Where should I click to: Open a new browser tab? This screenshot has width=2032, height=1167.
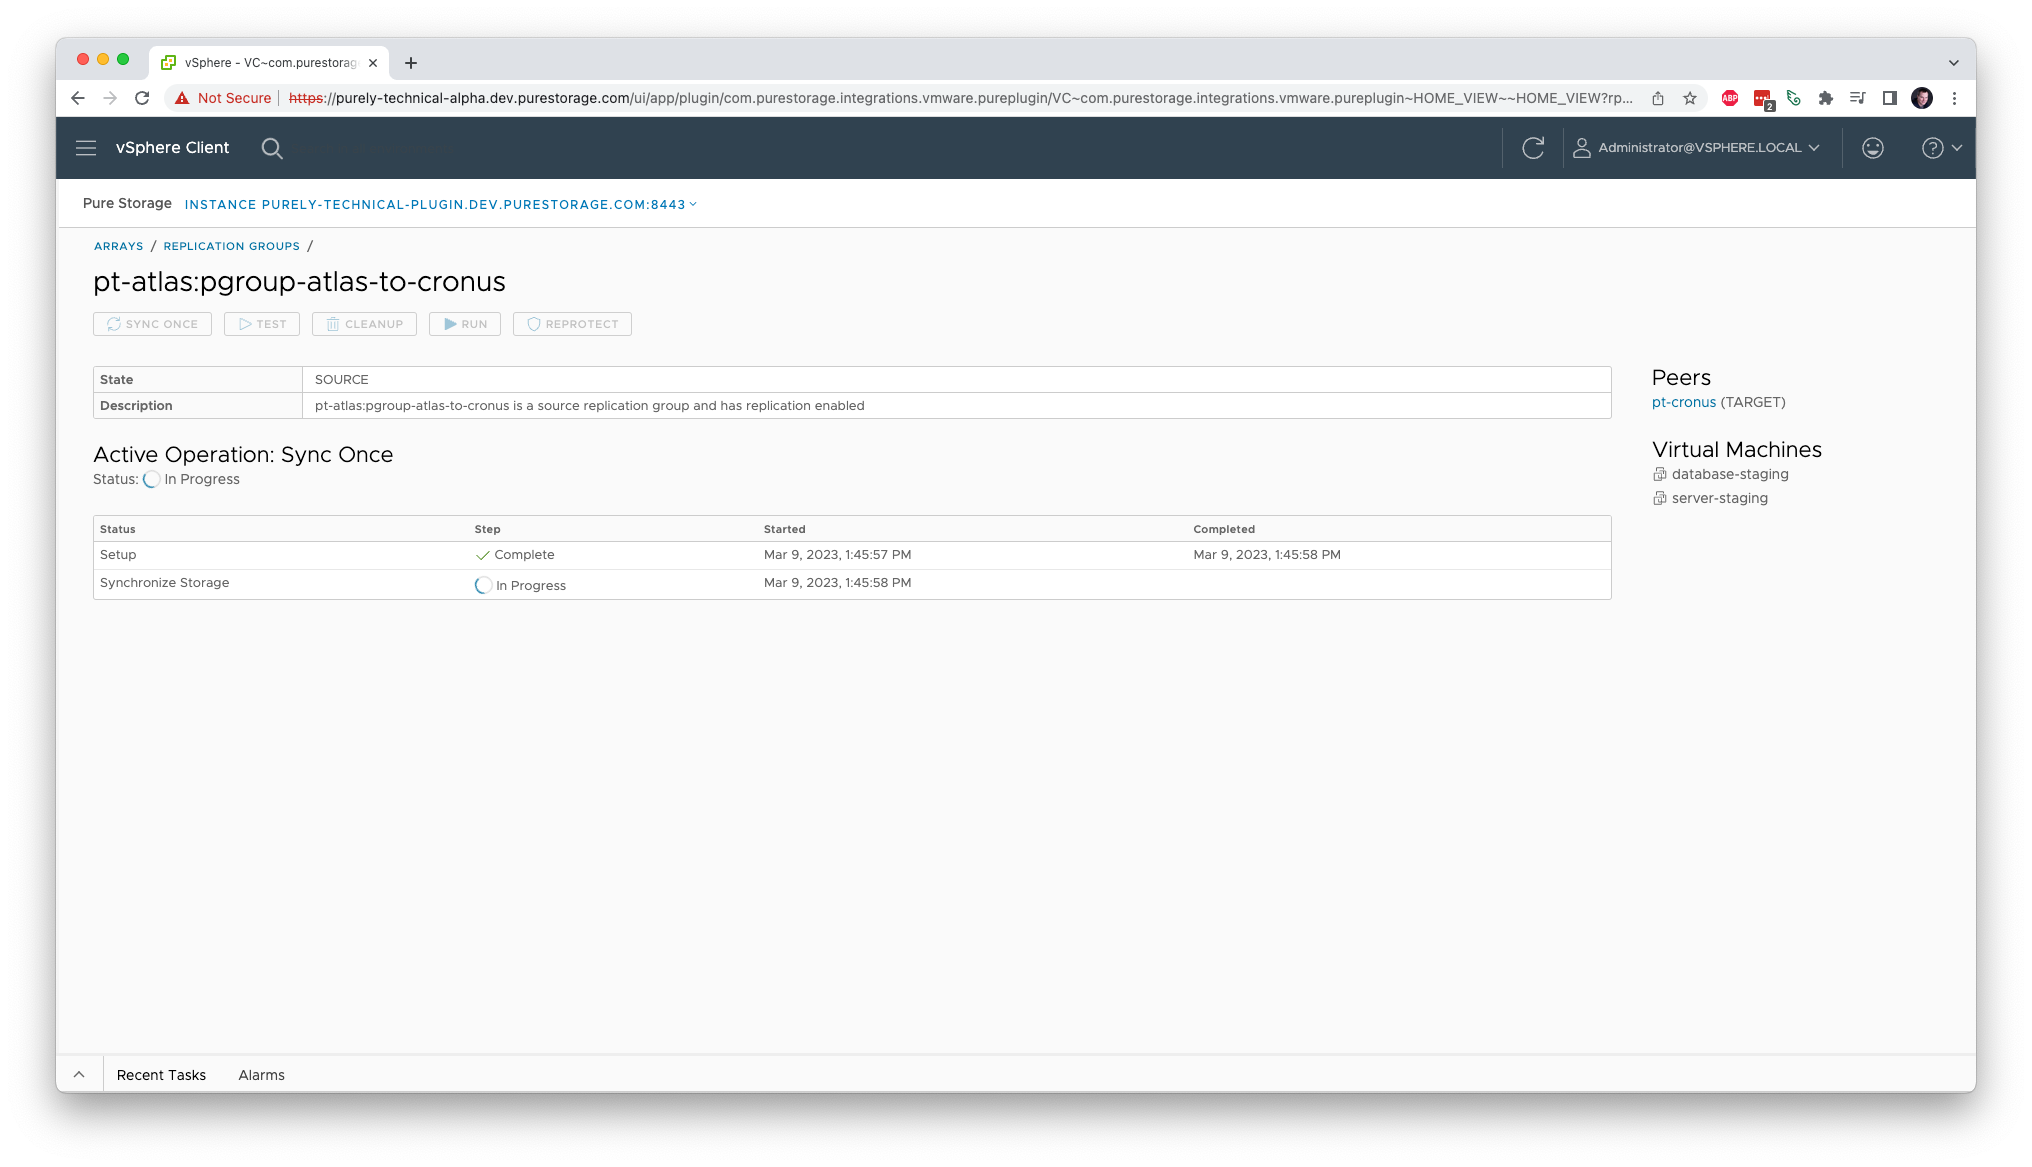pyautogui.click(x=411, y=63)
